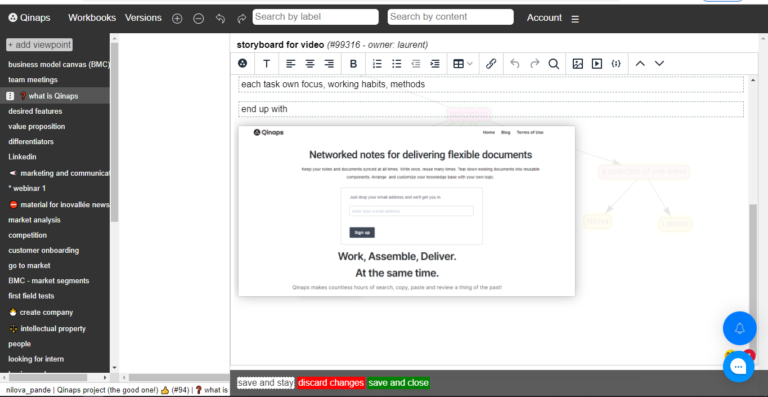Insert a bulleted list
Screen dimensions: 768x397
click(397, 64)
